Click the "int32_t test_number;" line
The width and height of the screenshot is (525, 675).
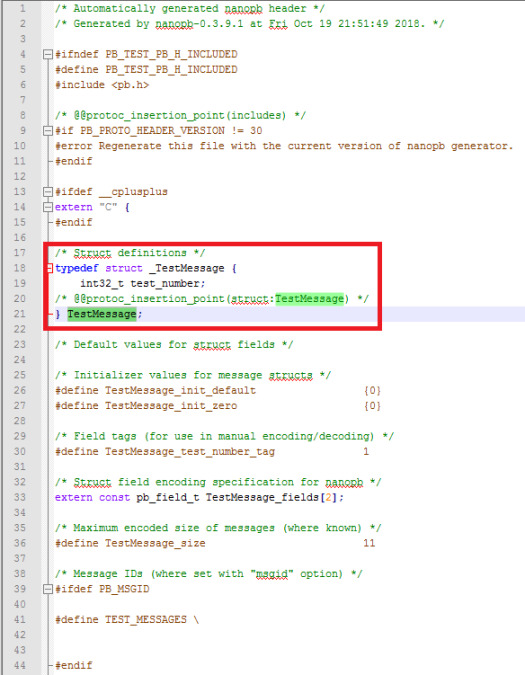(x=142, y=284)
